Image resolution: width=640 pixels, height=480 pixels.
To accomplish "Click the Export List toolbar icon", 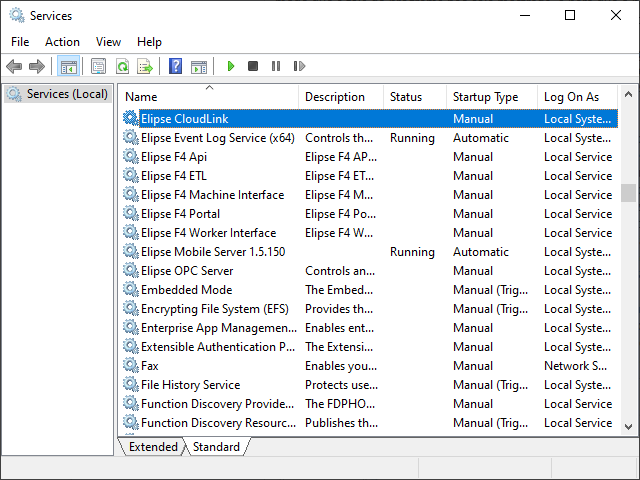I will [145, 66].
